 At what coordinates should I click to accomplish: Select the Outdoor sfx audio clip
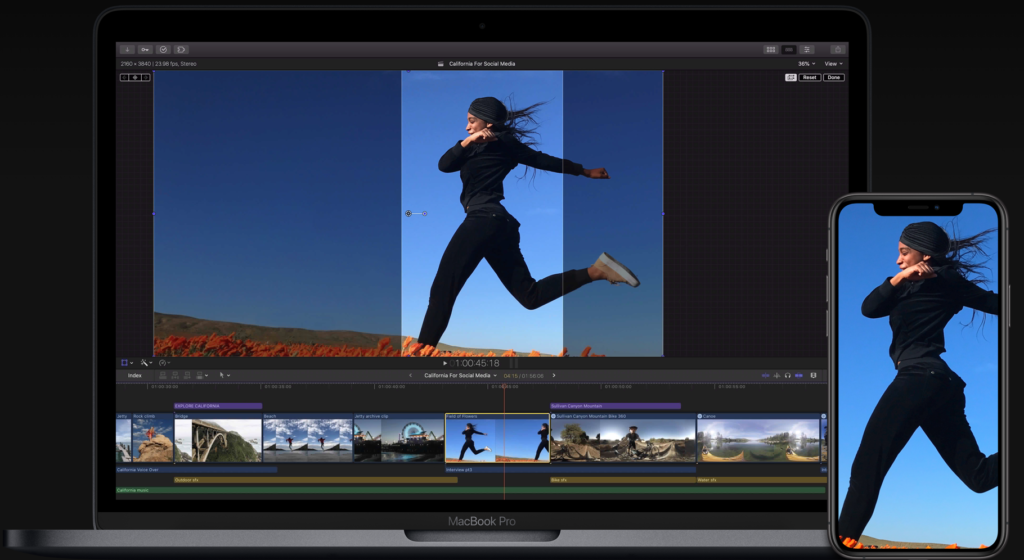[315, 480]
